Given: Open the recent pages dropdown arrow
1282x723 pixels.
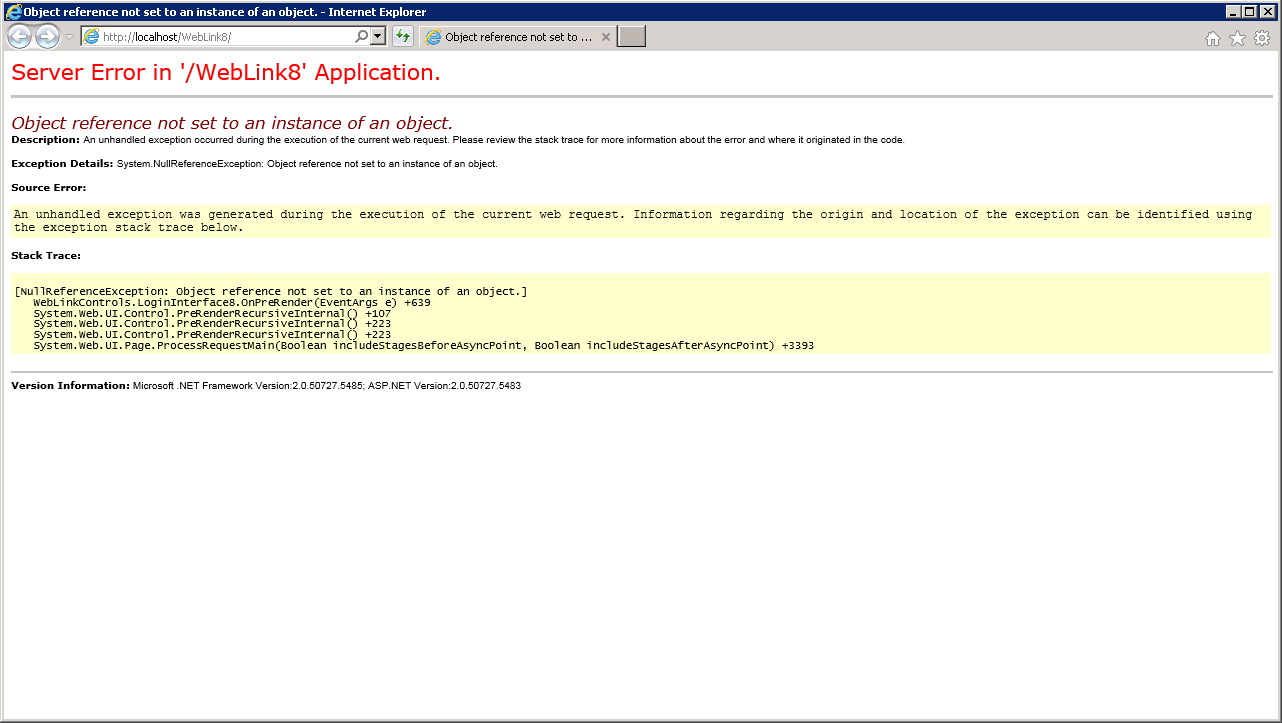Looking at the screenshot, I should point(69,37).
